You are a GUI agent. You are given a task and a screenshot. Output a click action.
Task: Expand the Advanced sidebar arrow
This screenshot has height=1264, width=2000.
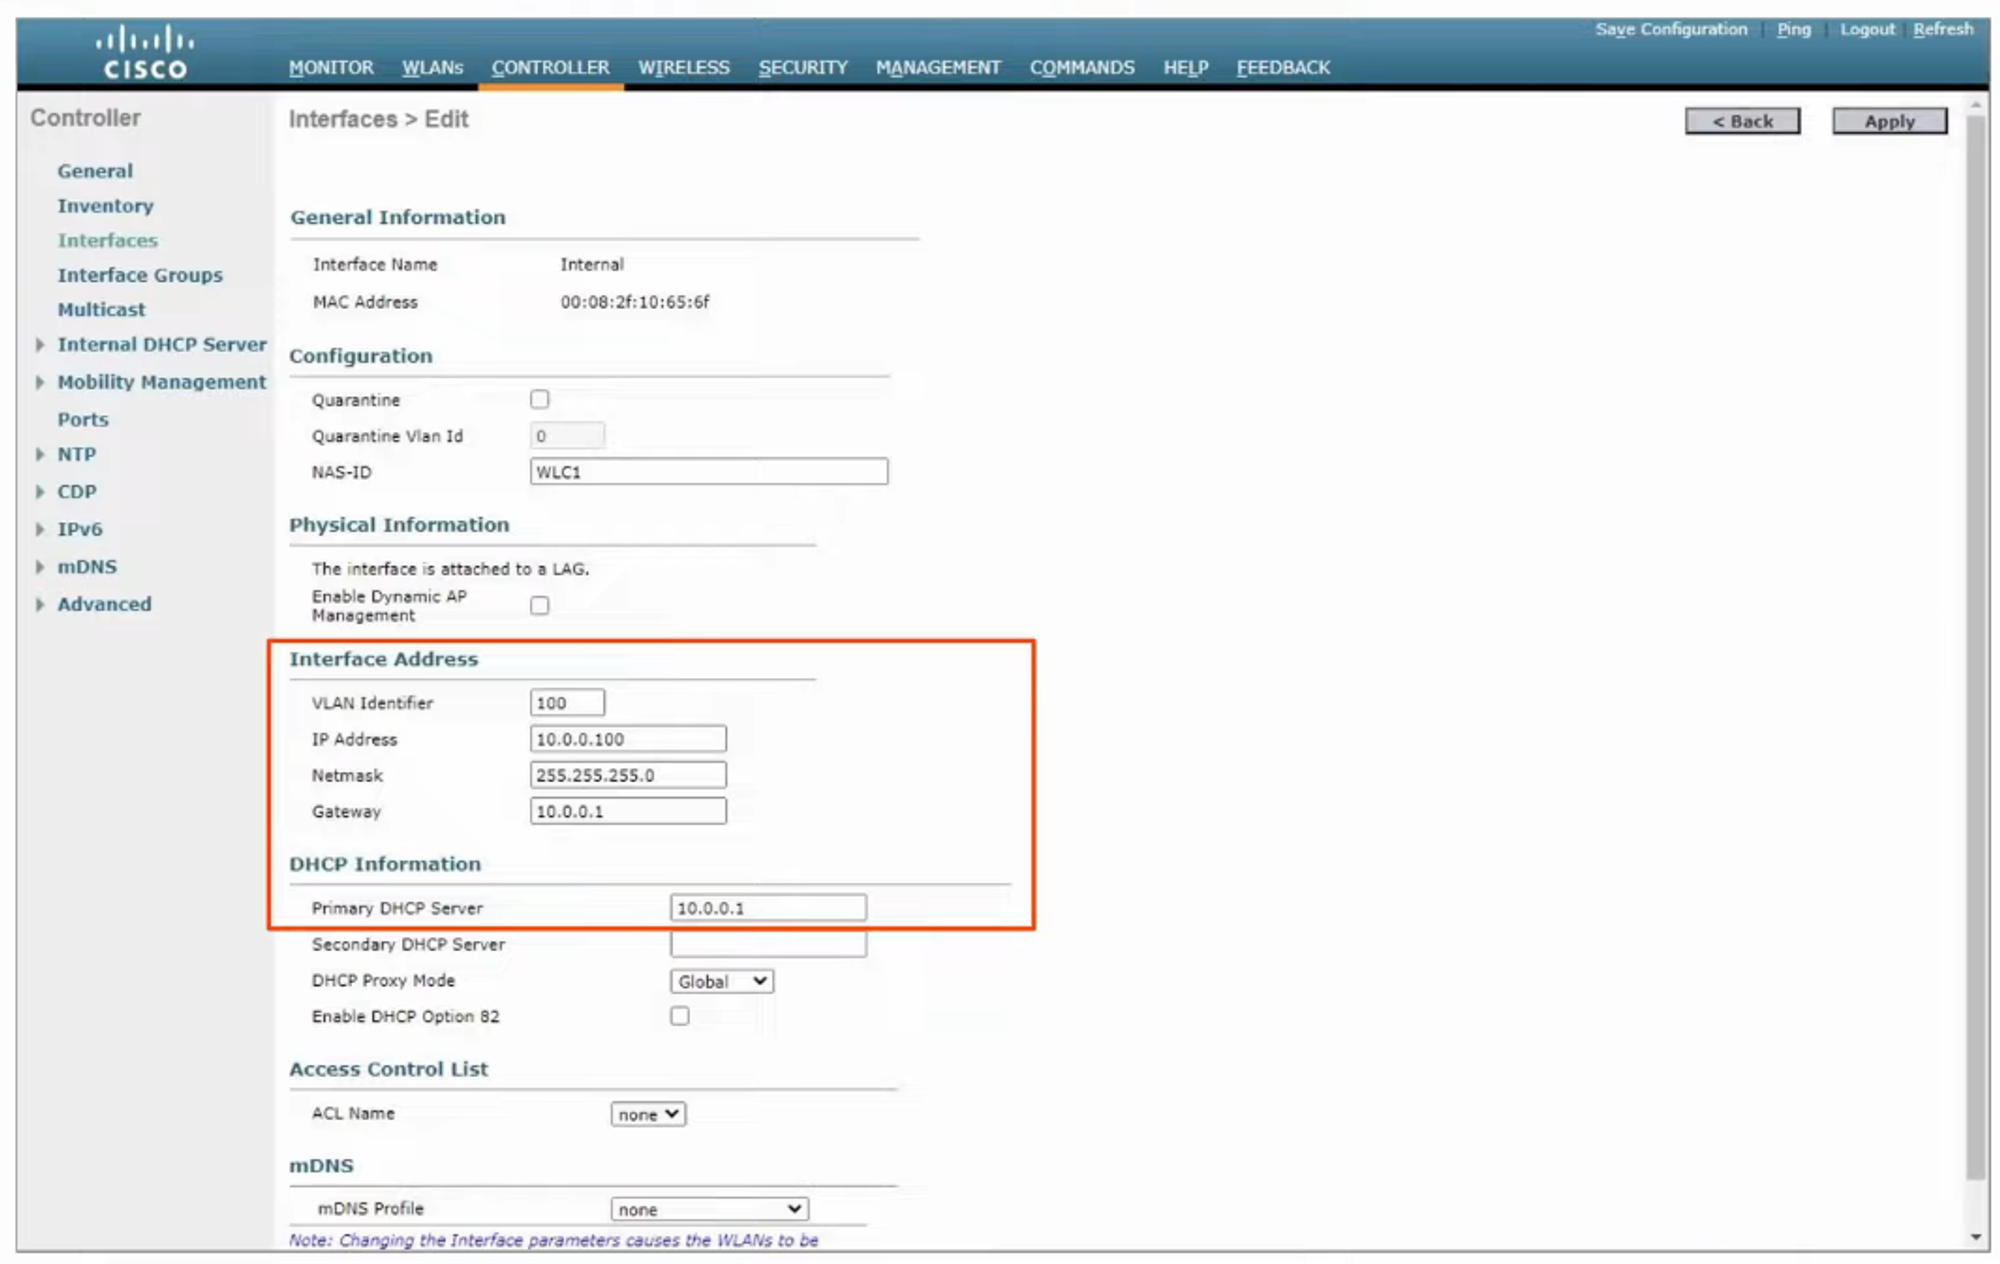[x=40, y=604]
